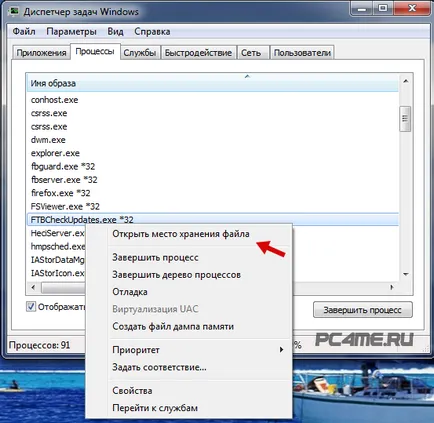
Task: Select the IAStorIcon process row
Action: (57, 273)
